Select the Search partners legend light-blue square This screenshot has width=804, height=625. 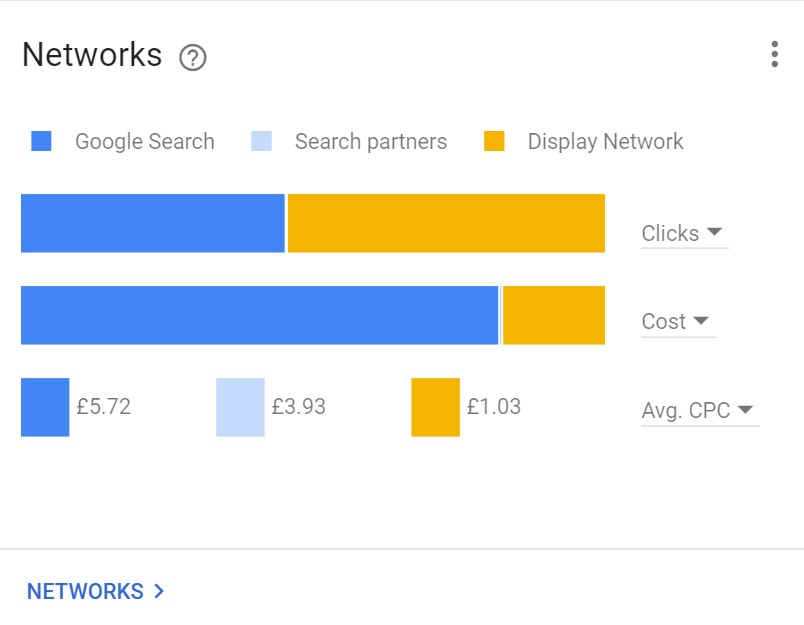point(261,141)
